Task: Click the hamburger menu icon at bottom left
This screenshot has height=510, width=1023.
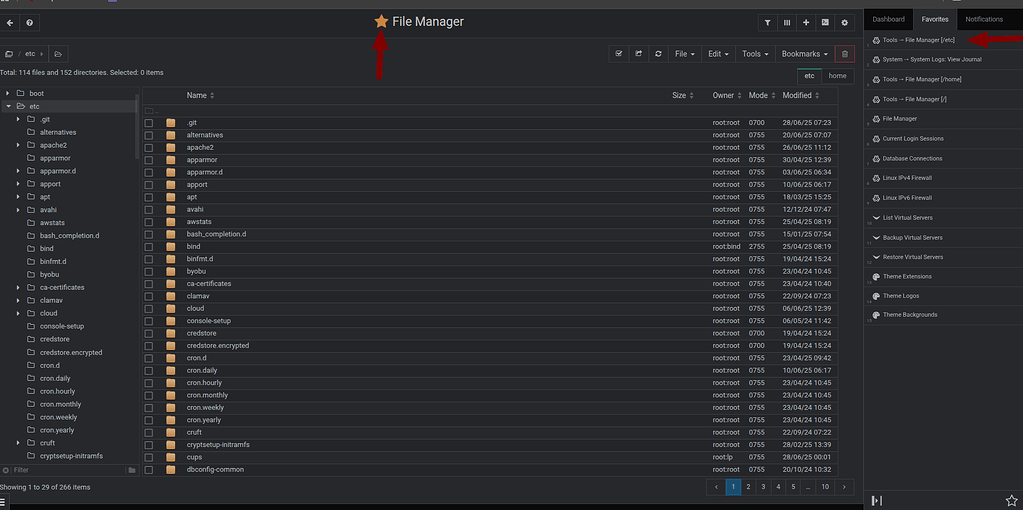Action: pos(3,502)
